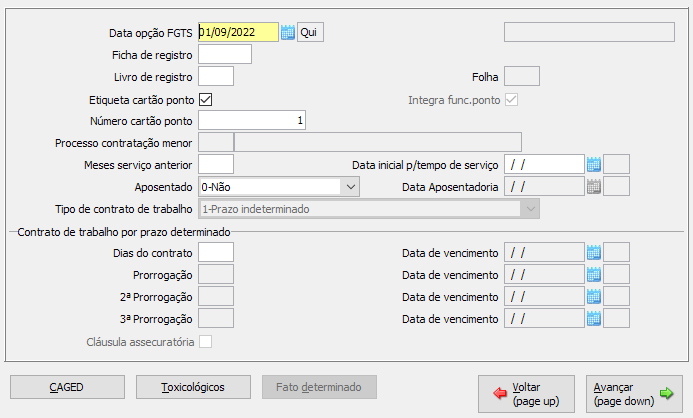Open calendar for Dias do contrato vencimento
Viewport: 693px width, 418px height.
pyautogui.click(x=593, y=252)
